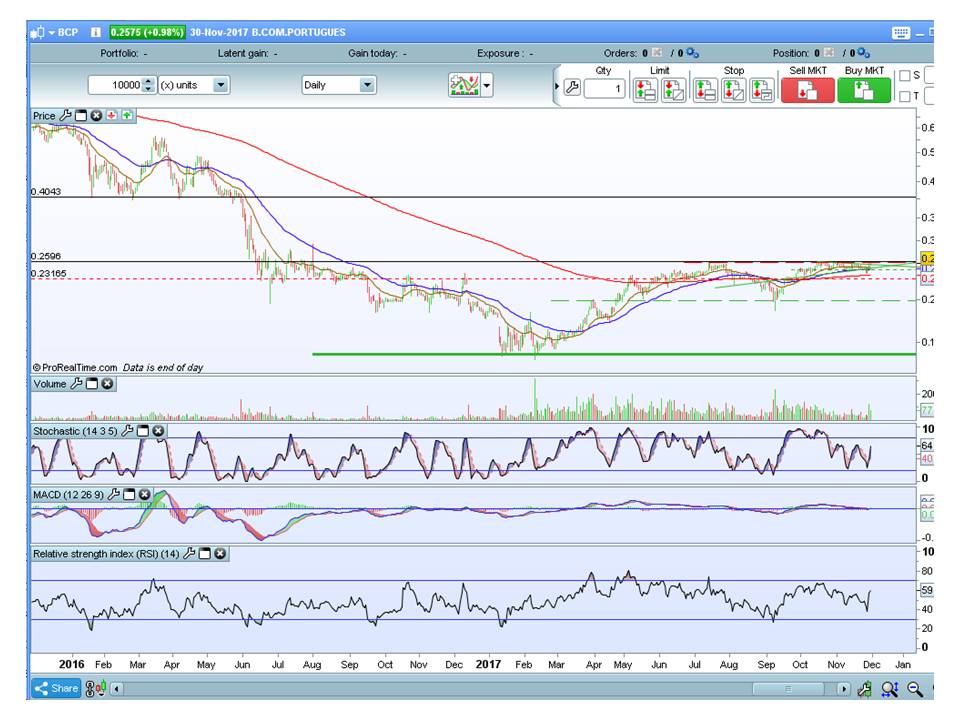Open the BCP ticker dropdown arrow
The image size is (960, 720).
[50, 32]
